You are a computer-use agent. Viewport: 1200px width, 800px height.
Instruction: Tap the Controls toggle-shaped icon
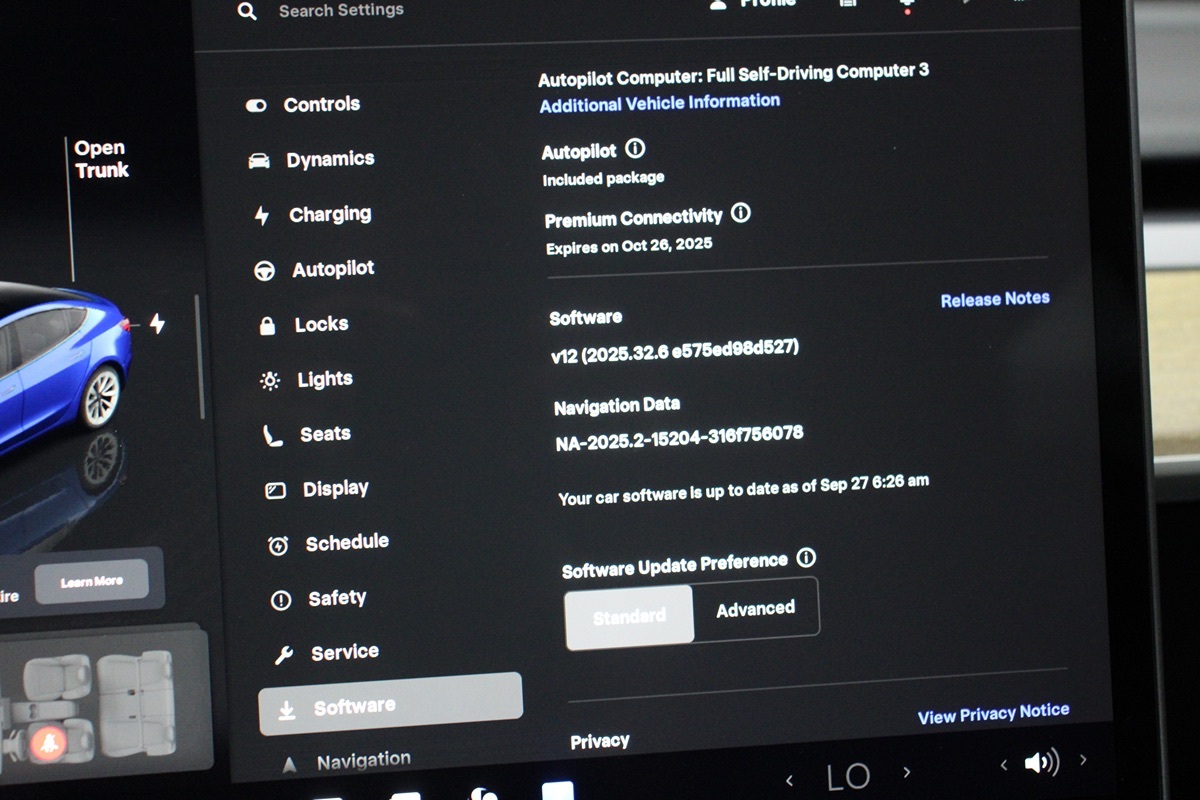click(256, 105)
